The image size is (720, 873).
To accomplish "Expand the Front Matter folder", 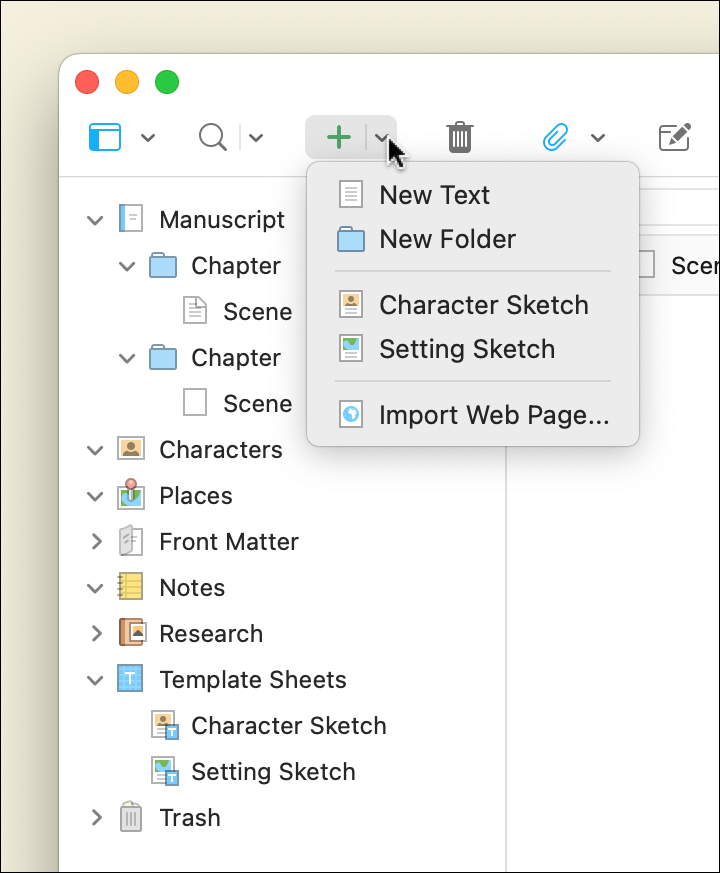I will coord(96,542).
